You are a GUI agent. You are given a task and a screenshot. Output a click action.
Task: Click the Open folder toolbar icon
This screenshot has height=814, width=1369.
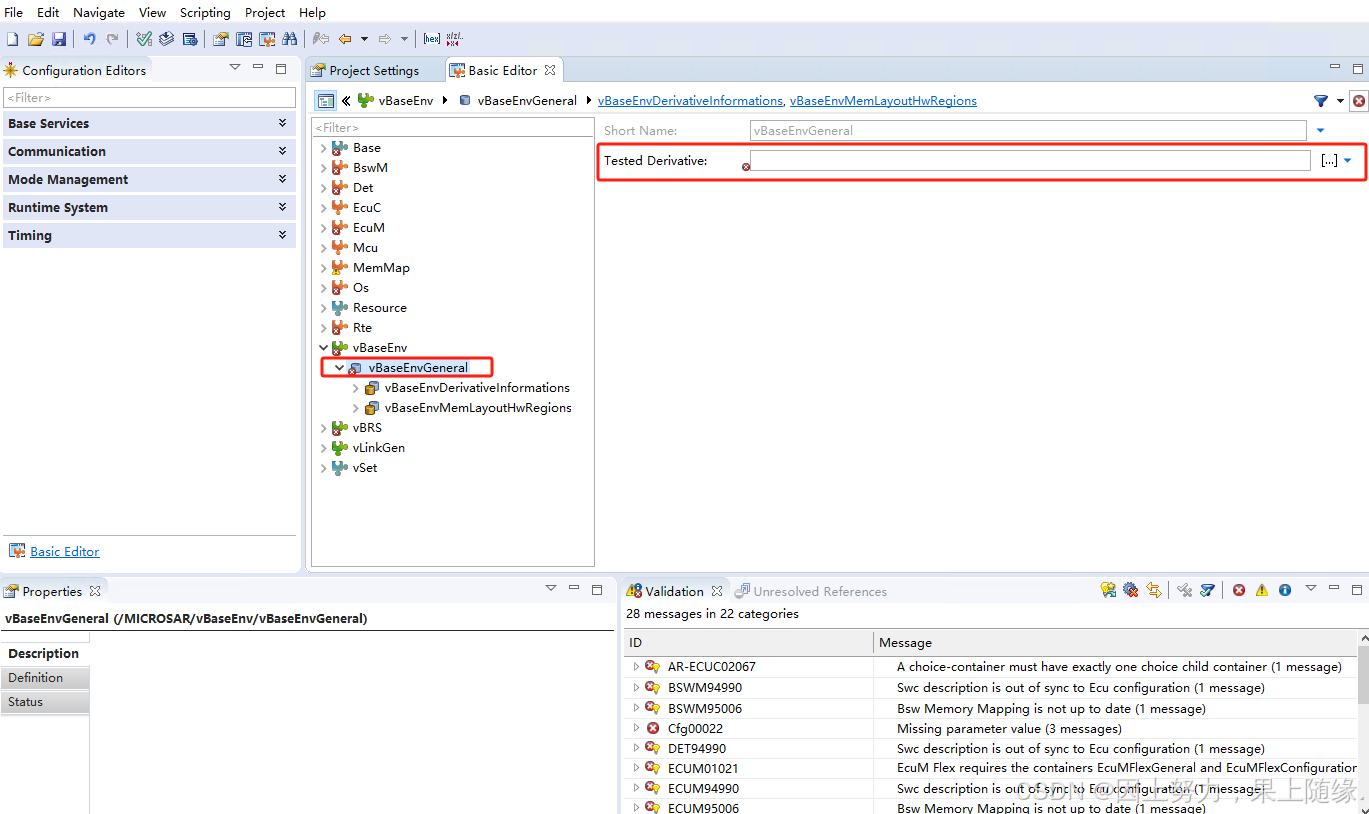[x=35, y=39]
